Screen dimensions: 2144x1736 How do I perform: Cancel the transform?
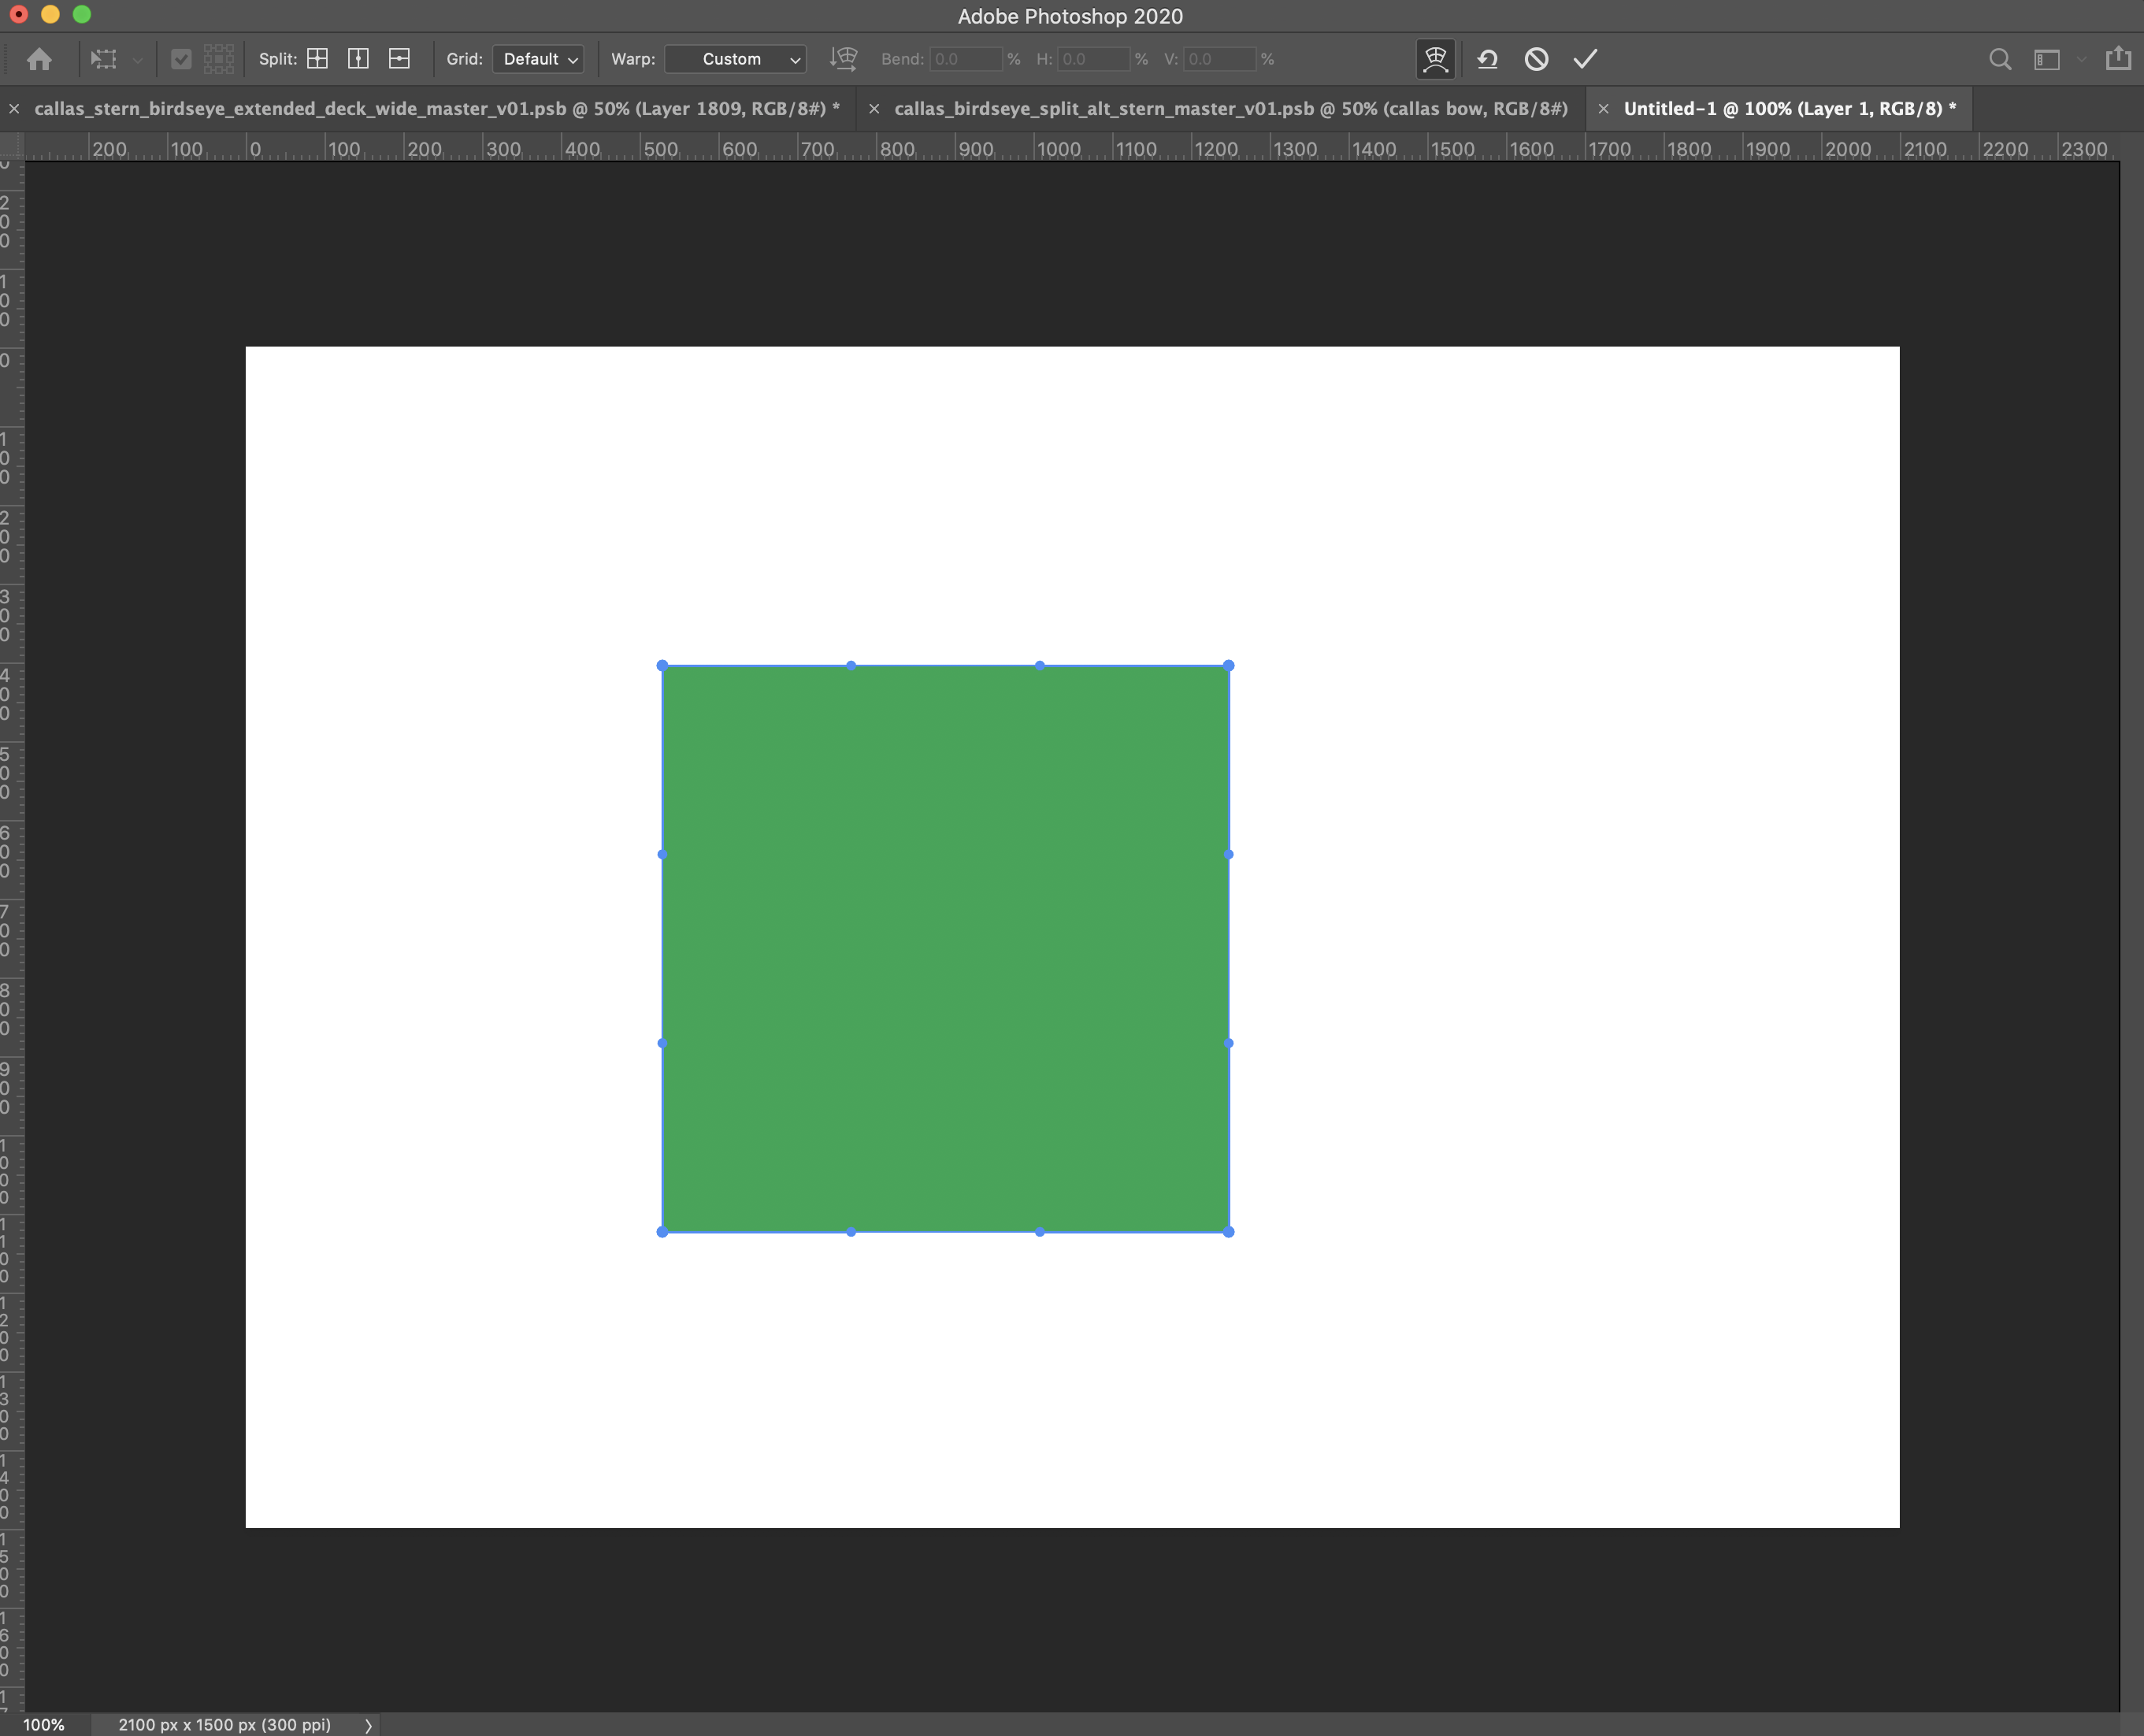[x=1536, y=59]
